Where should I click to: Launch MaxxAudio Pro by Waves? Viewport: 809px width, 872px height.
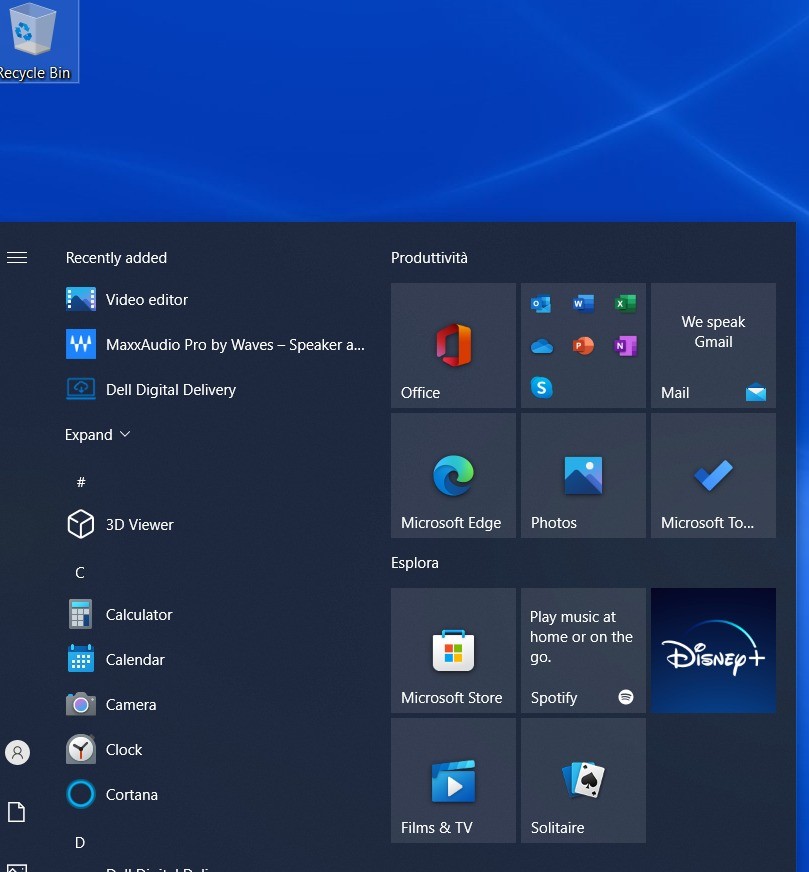(214, 344)
